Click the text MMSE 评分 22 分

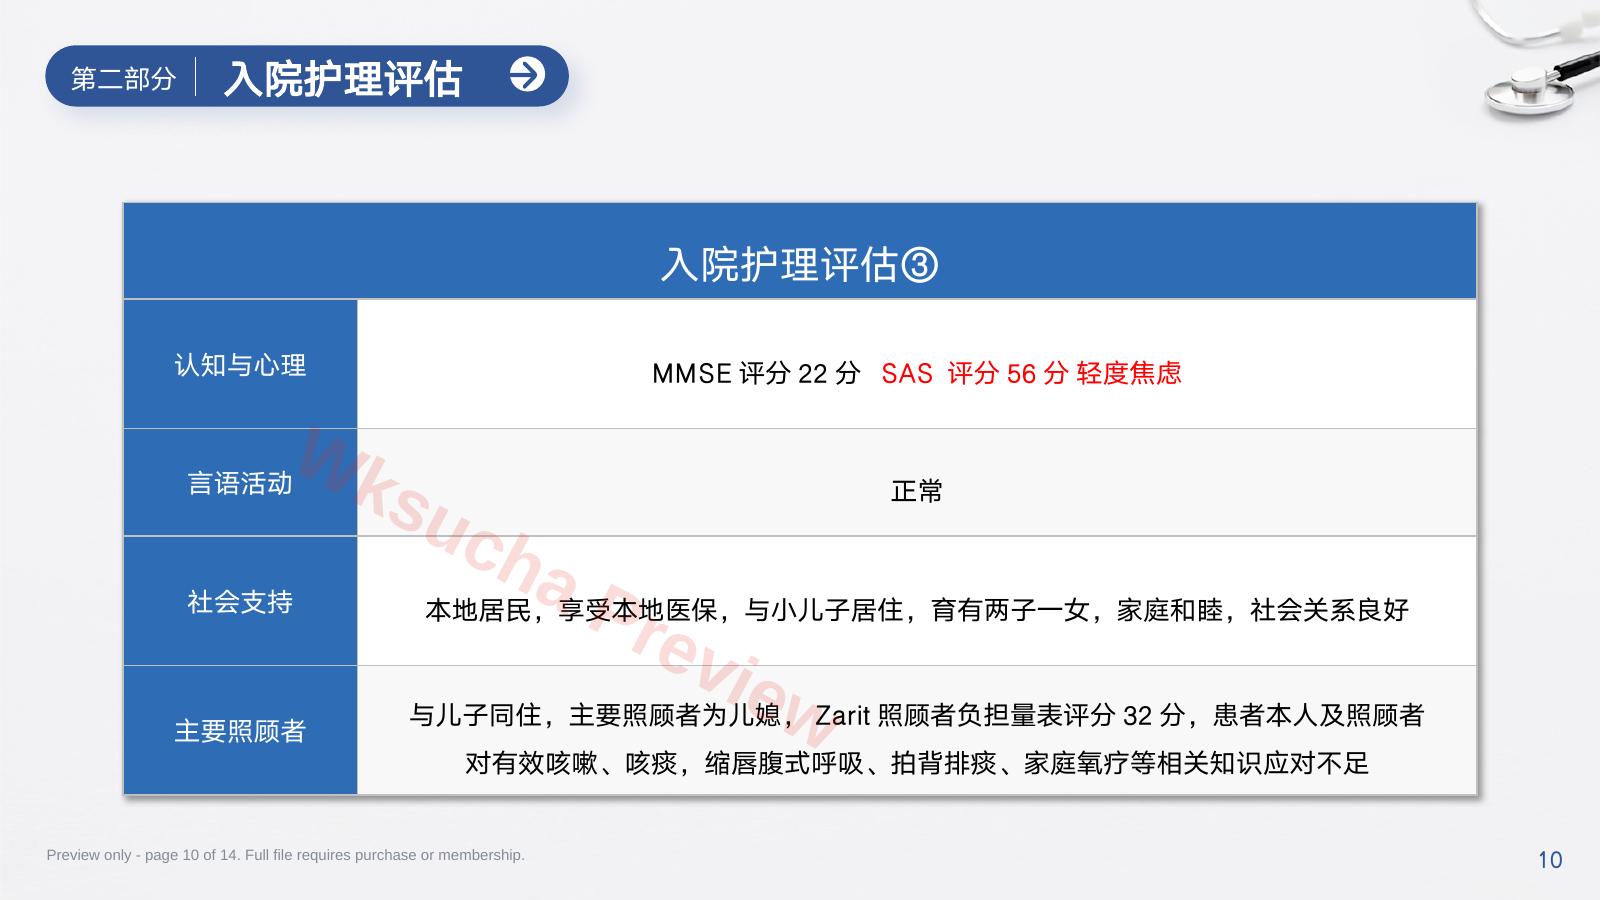click(756, 373)
